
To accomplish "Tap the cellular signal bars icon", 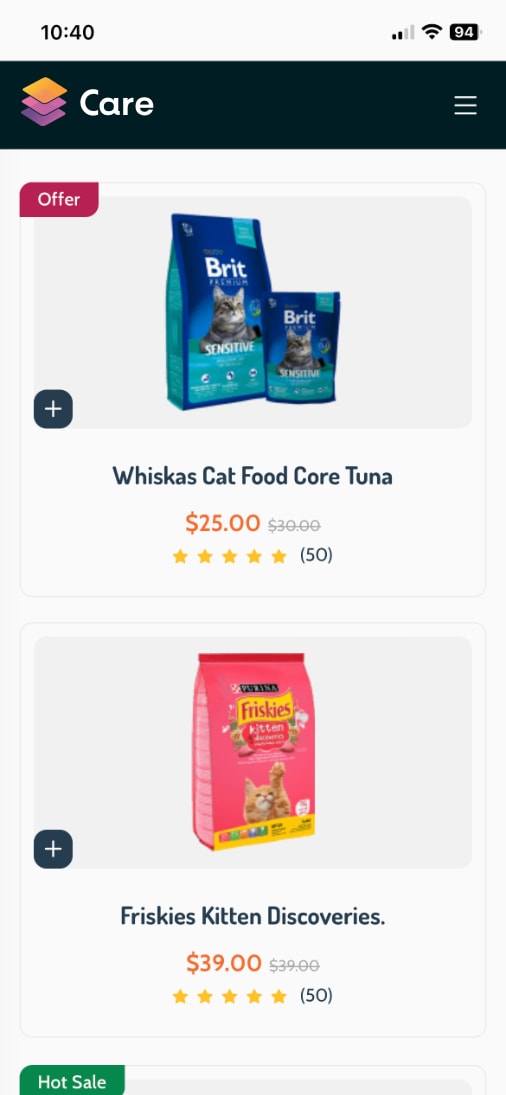I will [403, 33].
